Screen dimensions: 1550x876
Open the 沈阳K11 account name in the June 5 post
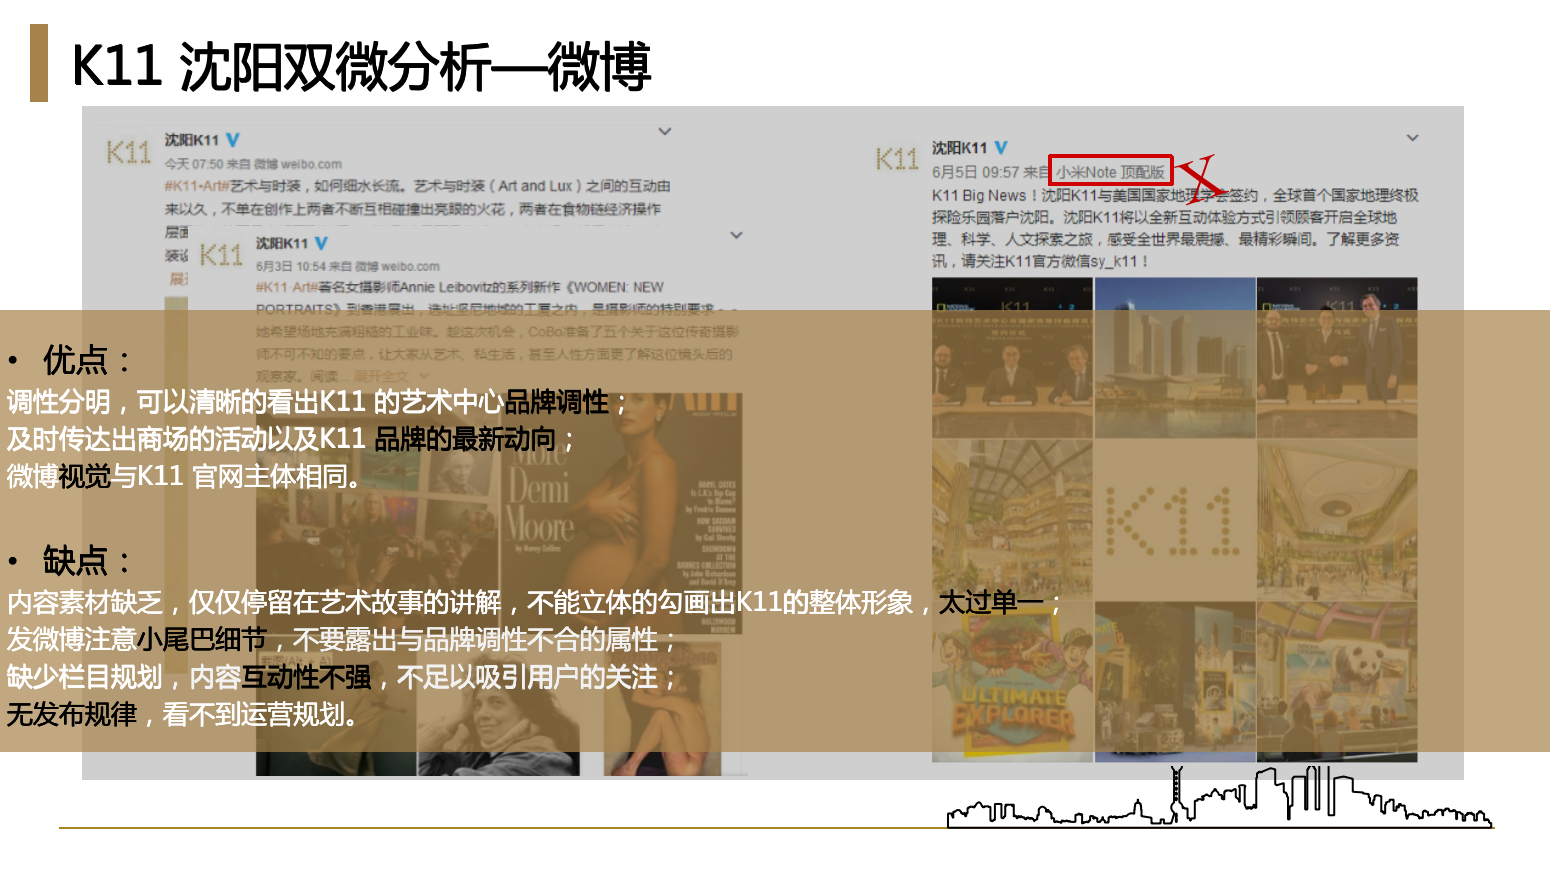click(x=959, y=148)
